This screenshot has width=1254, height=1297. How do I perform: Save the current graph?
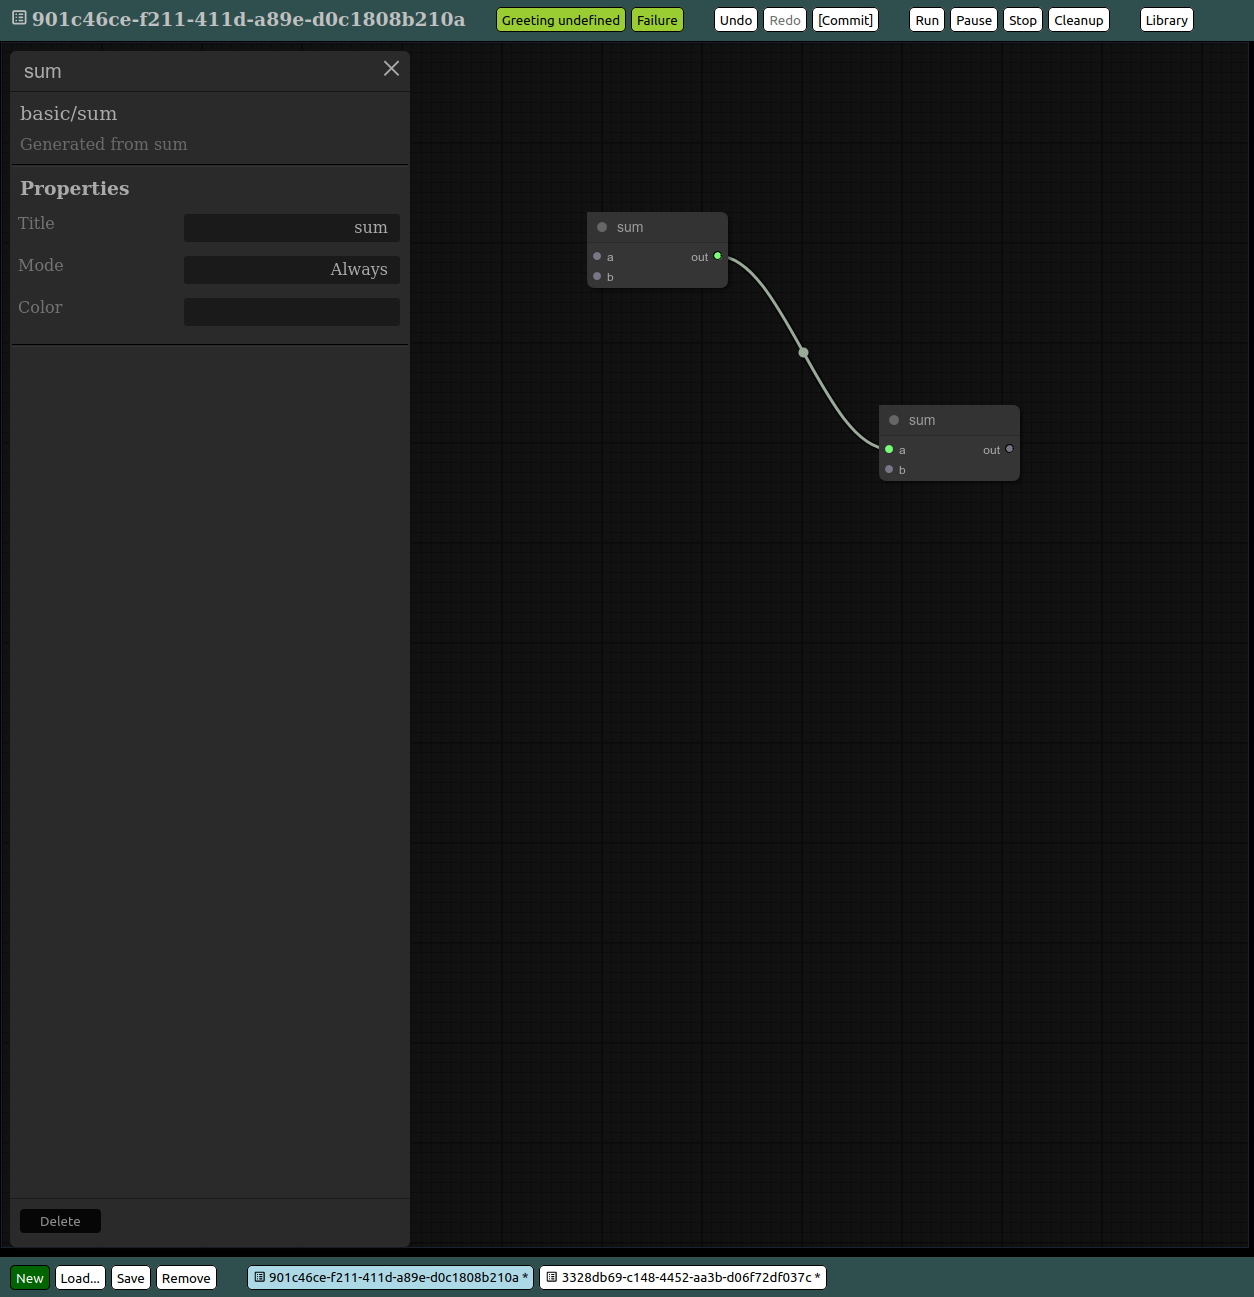coord(131,1278)
